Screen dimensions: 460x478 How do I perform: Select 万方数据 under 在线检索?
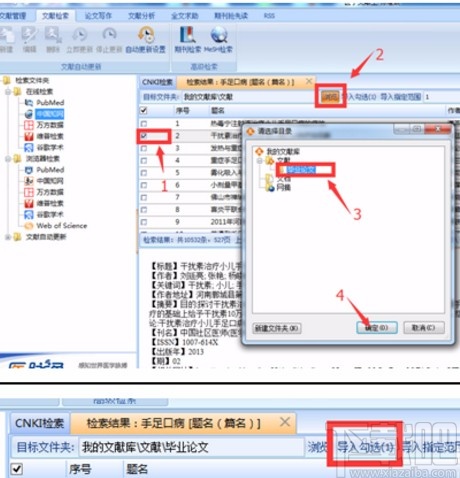50,125
